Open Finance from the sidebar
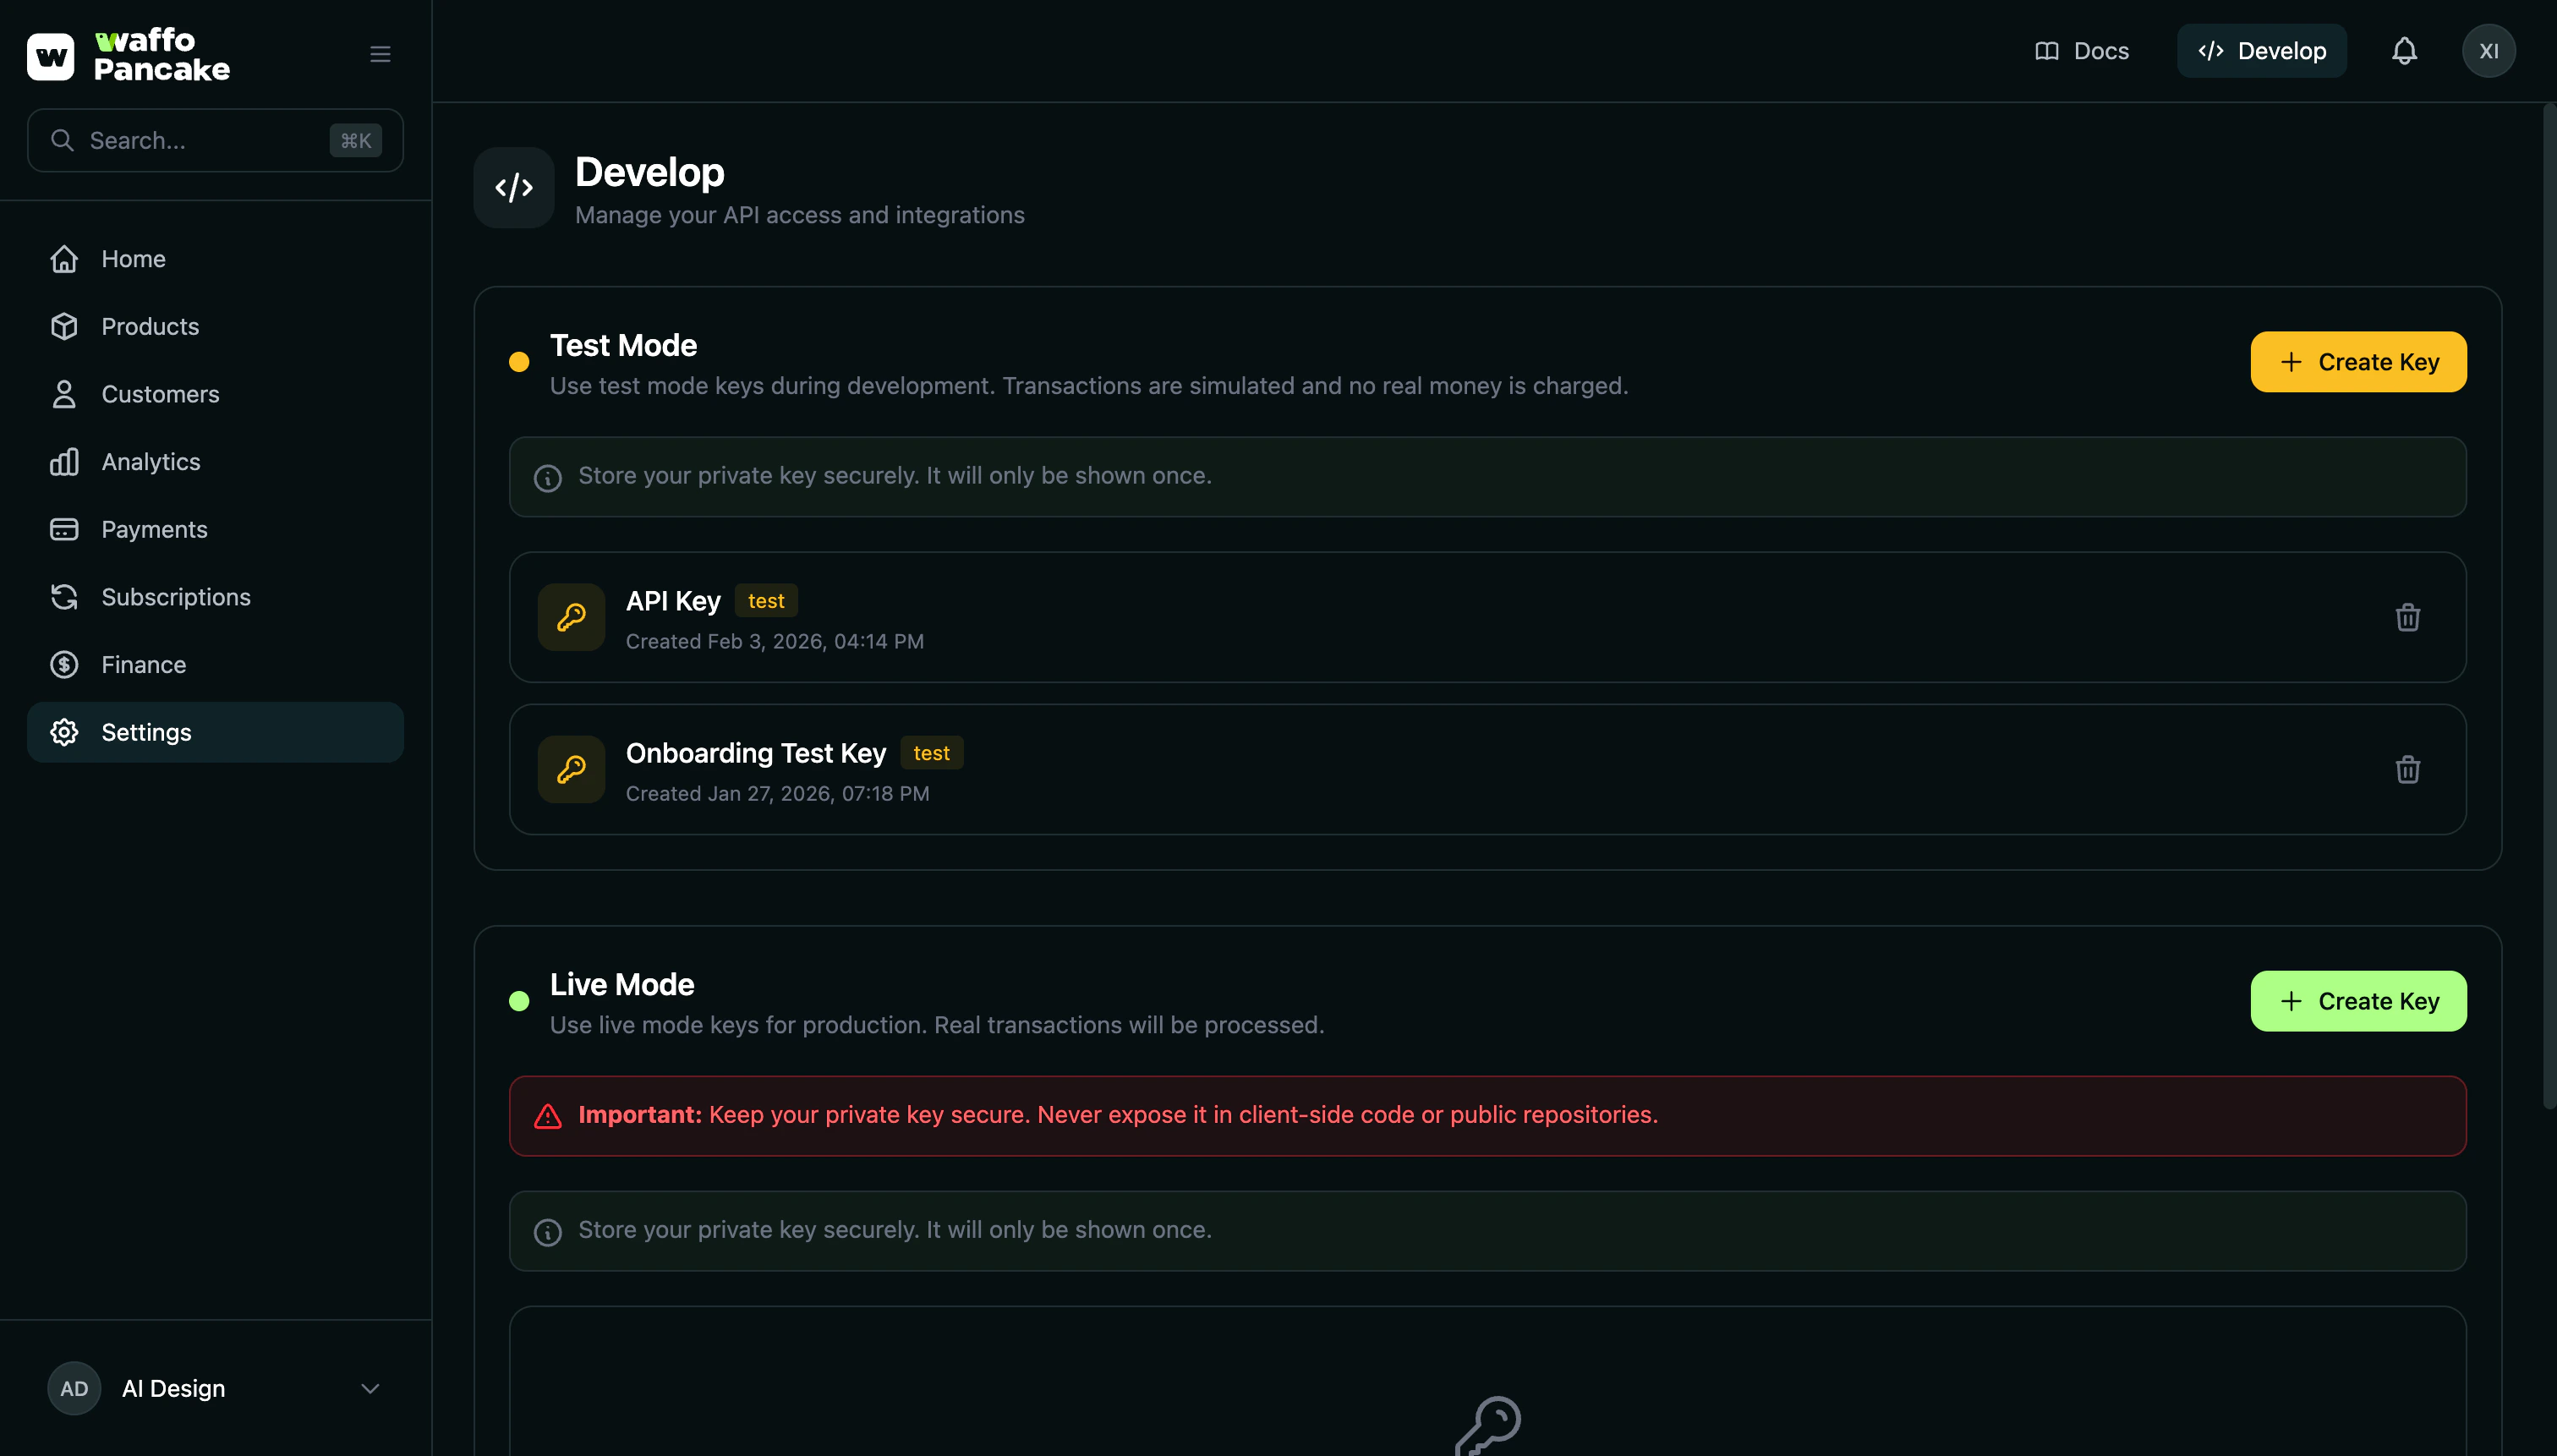2557x1456 pixels. (x=143, y=664)
